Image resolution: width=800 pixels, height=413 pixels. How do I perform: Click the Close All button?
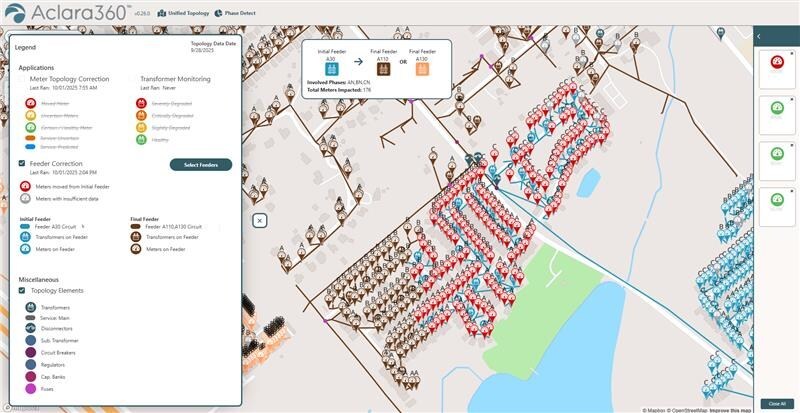click(776, 403)
